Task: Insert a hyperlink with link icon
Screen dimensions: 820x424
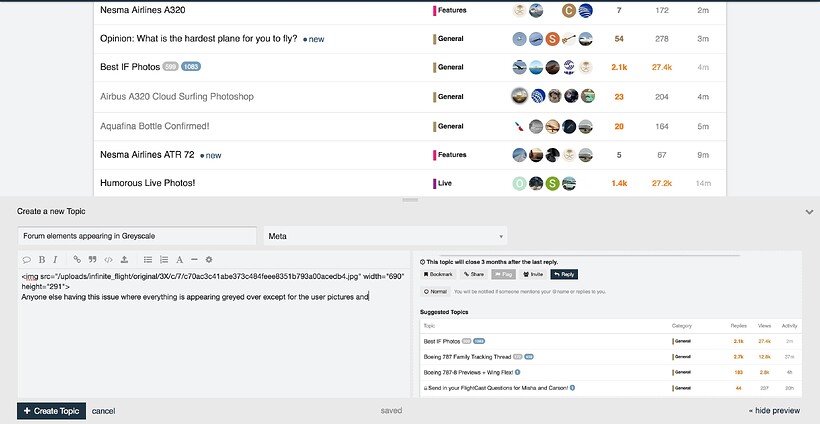Action: coord(77,259)
